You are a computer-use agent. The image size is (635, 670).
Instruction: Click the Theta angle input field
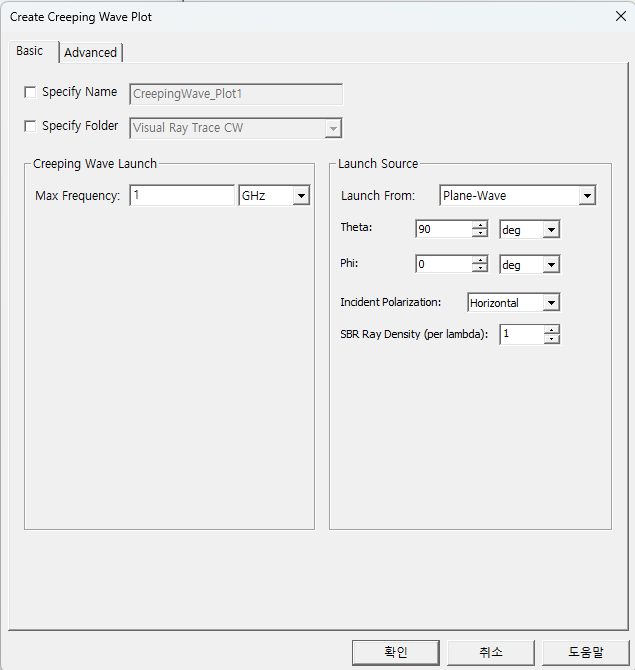point(443,230)
